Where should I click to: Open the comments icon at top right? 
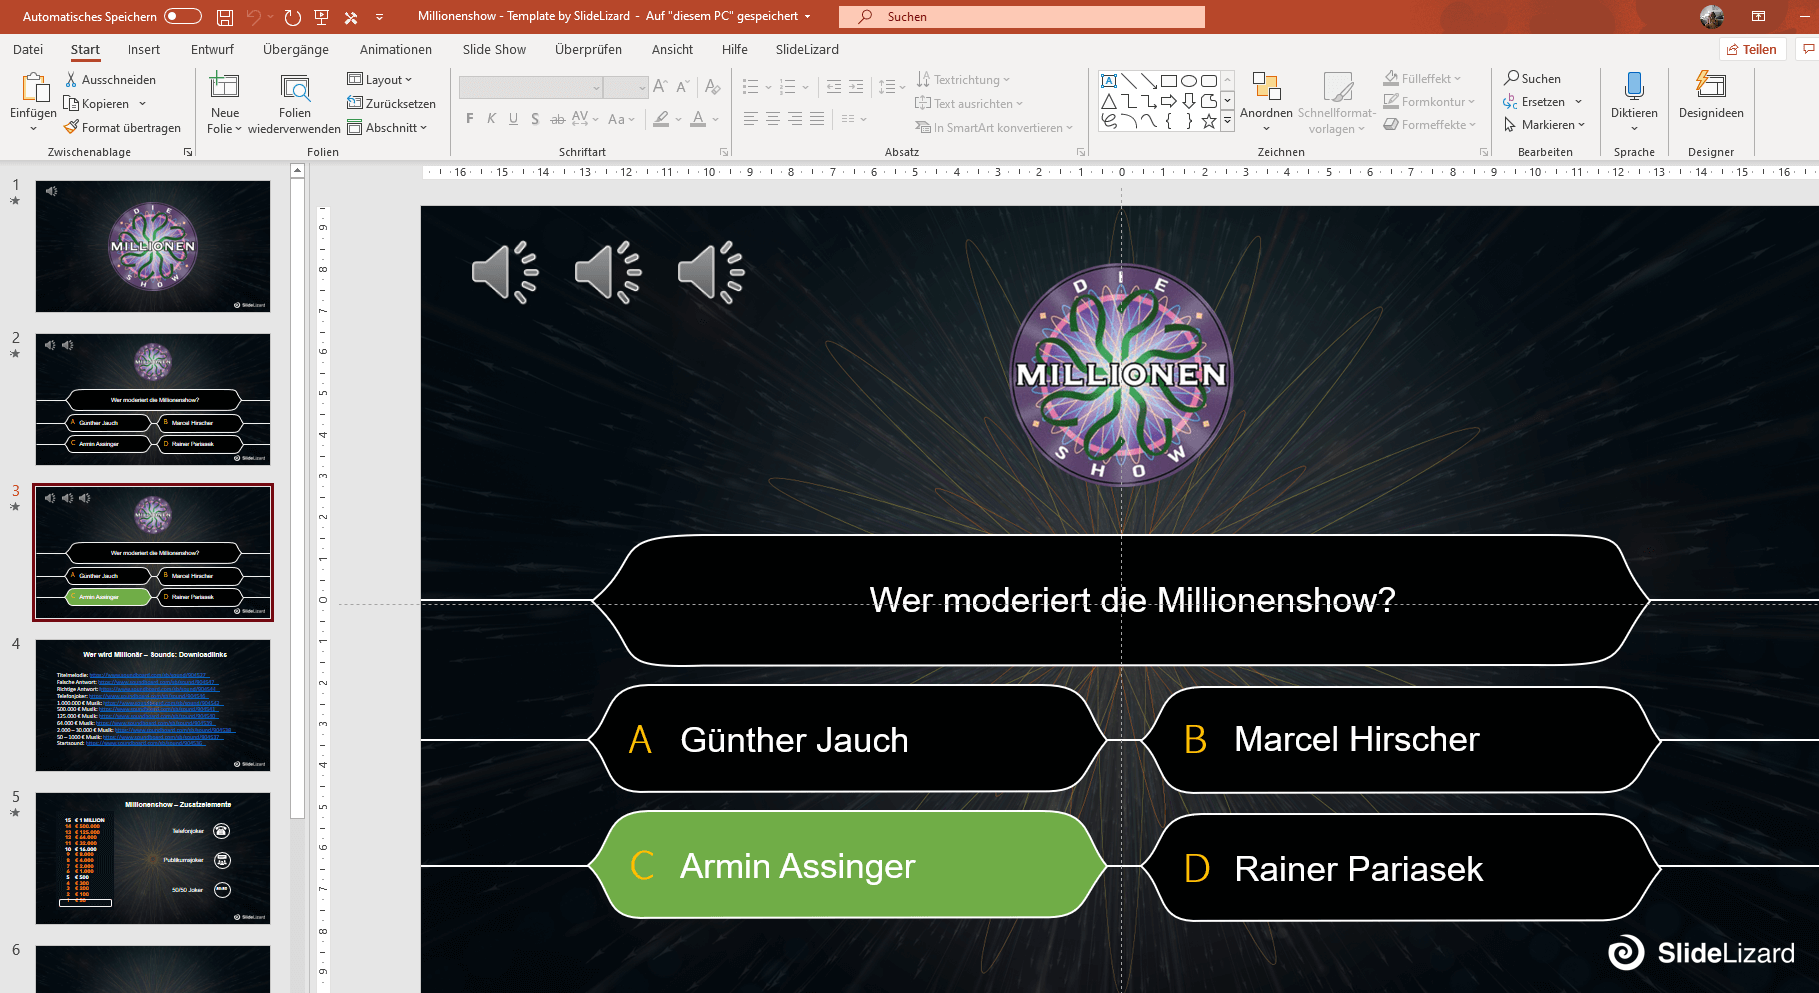tap(1808, 49)
